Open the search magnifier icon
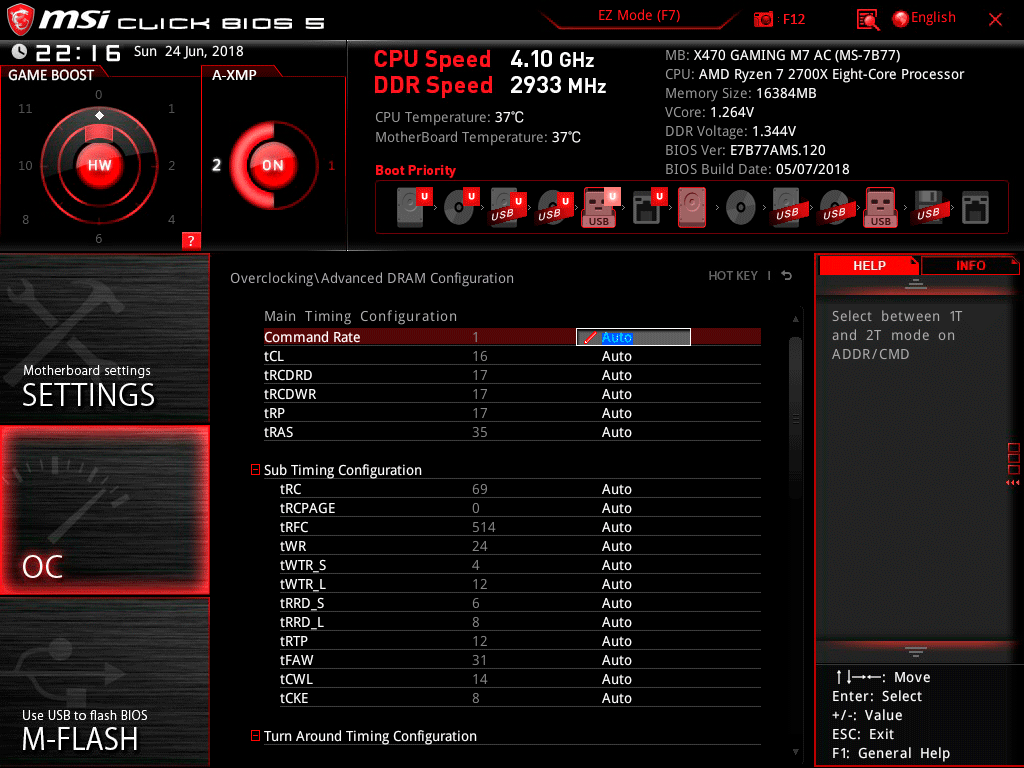This screenshot has width=1024, height=768. coord(867,20)
